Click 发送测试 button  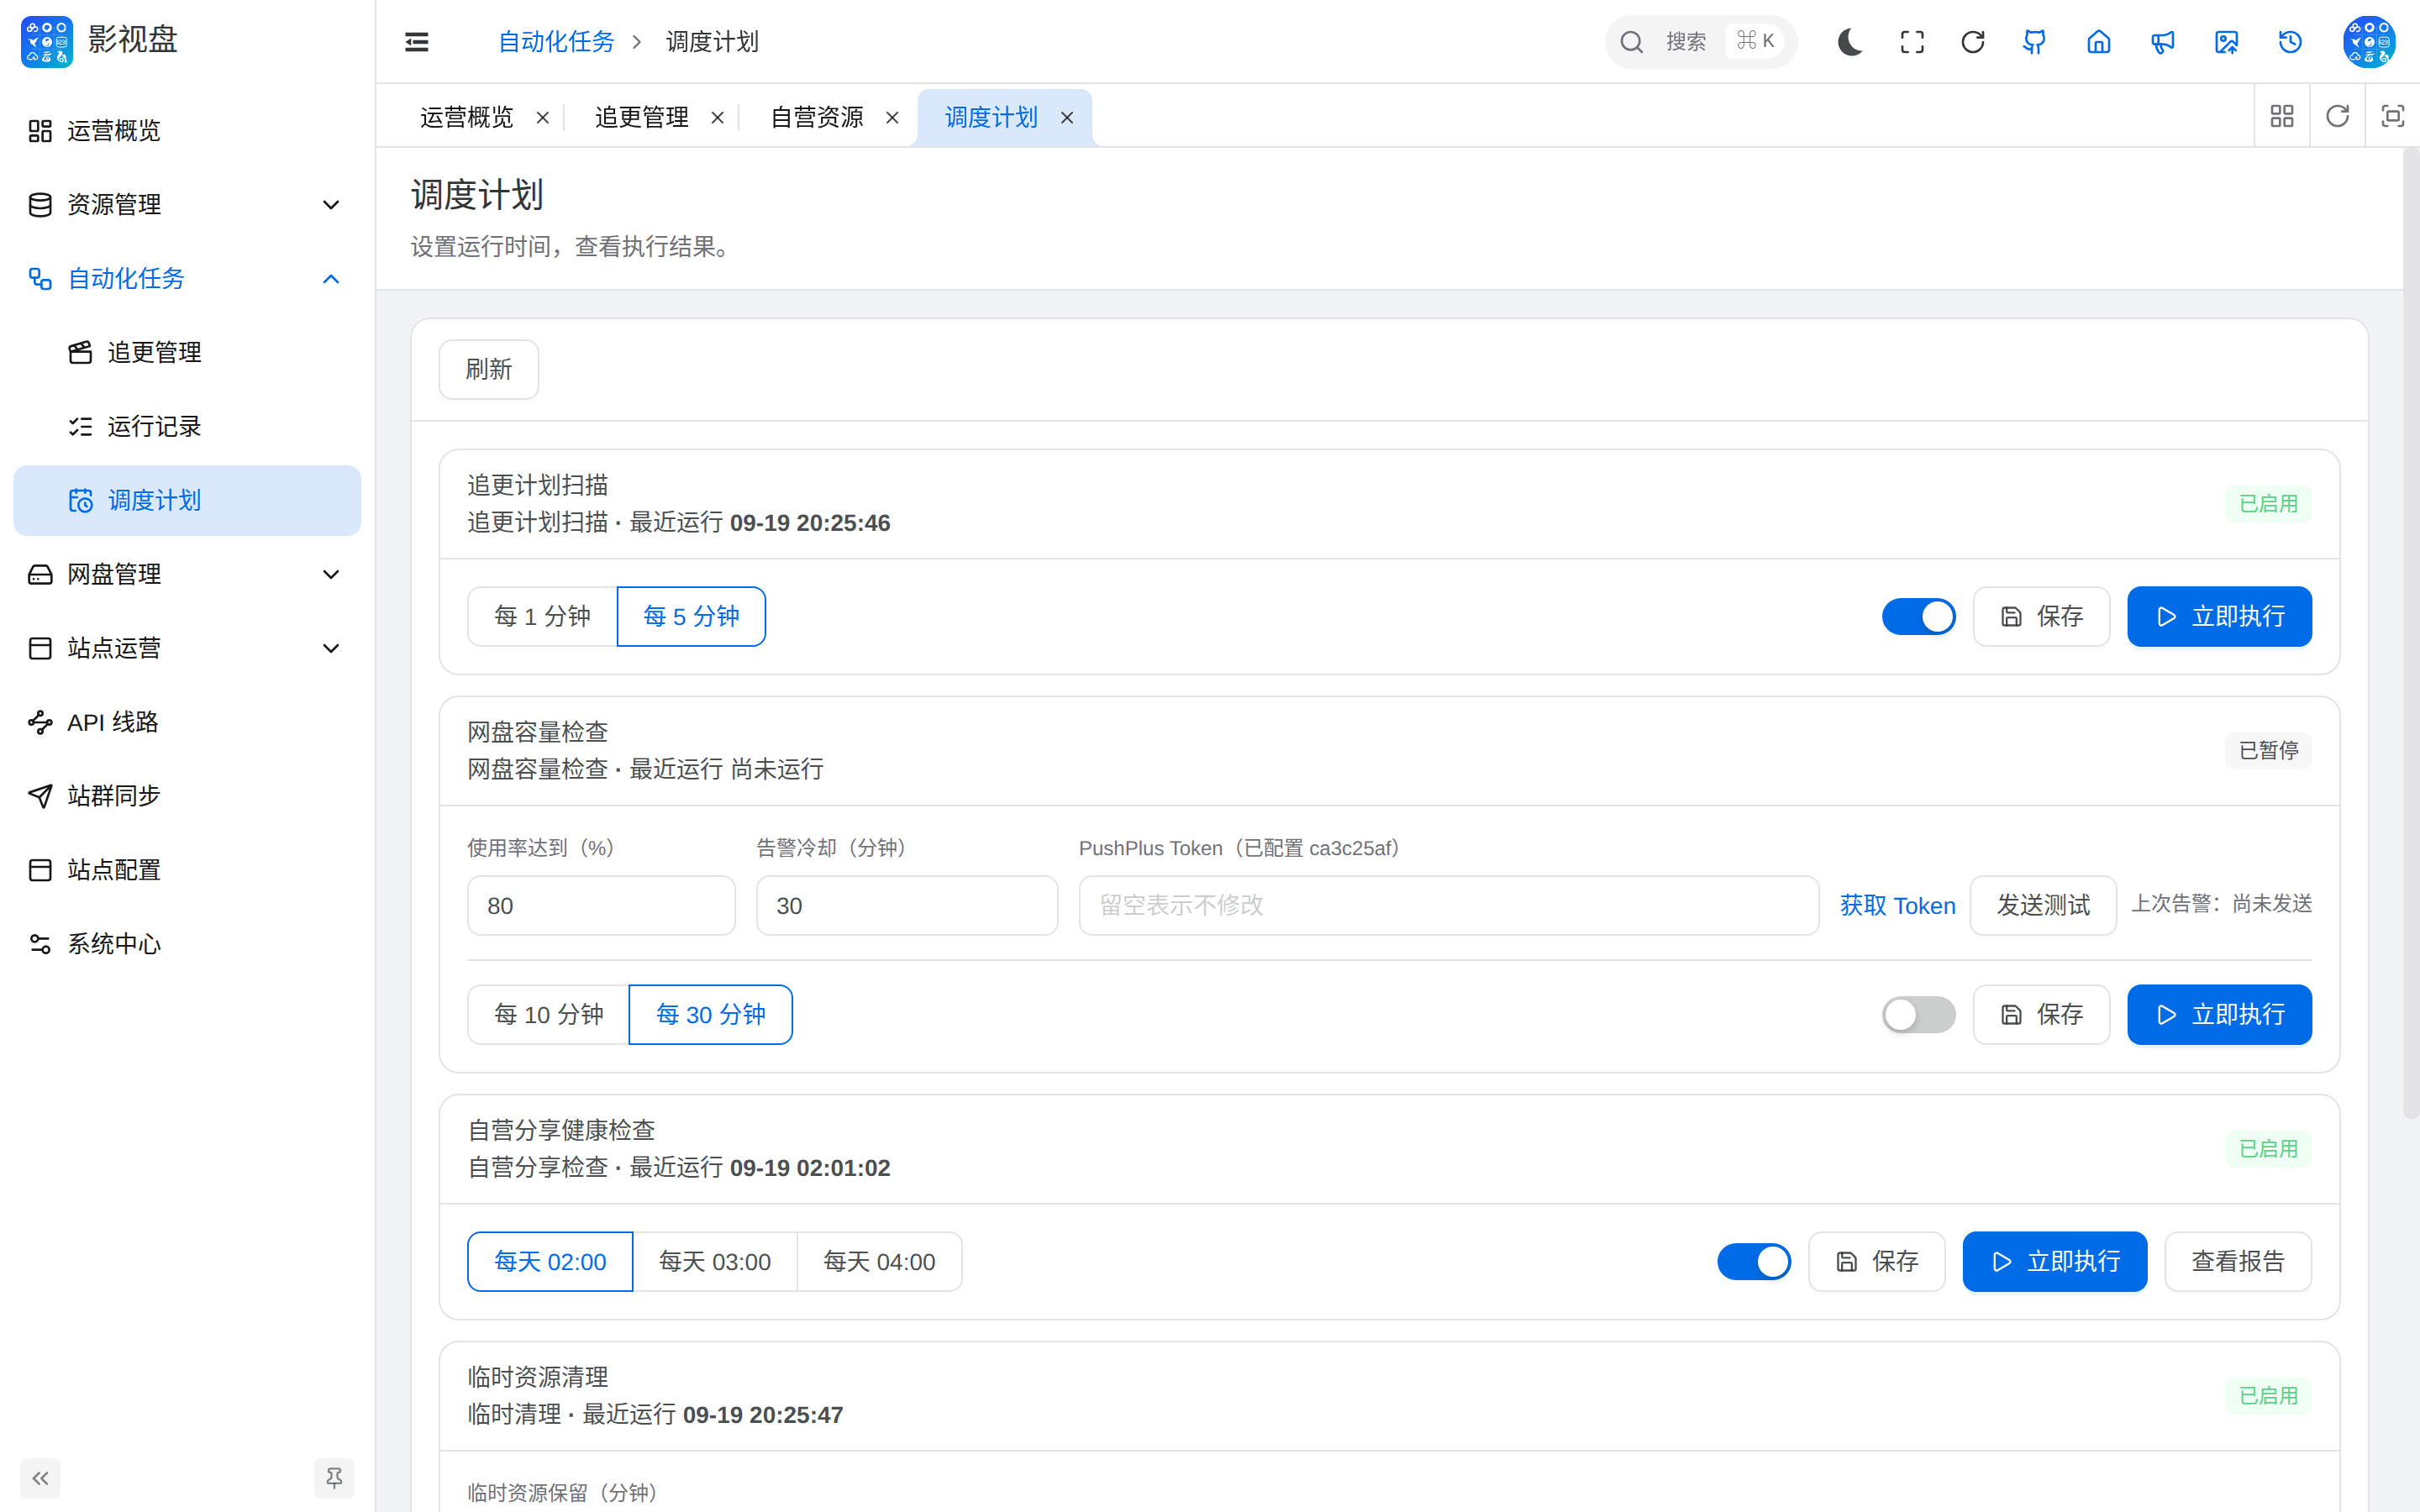[2043, 905]
